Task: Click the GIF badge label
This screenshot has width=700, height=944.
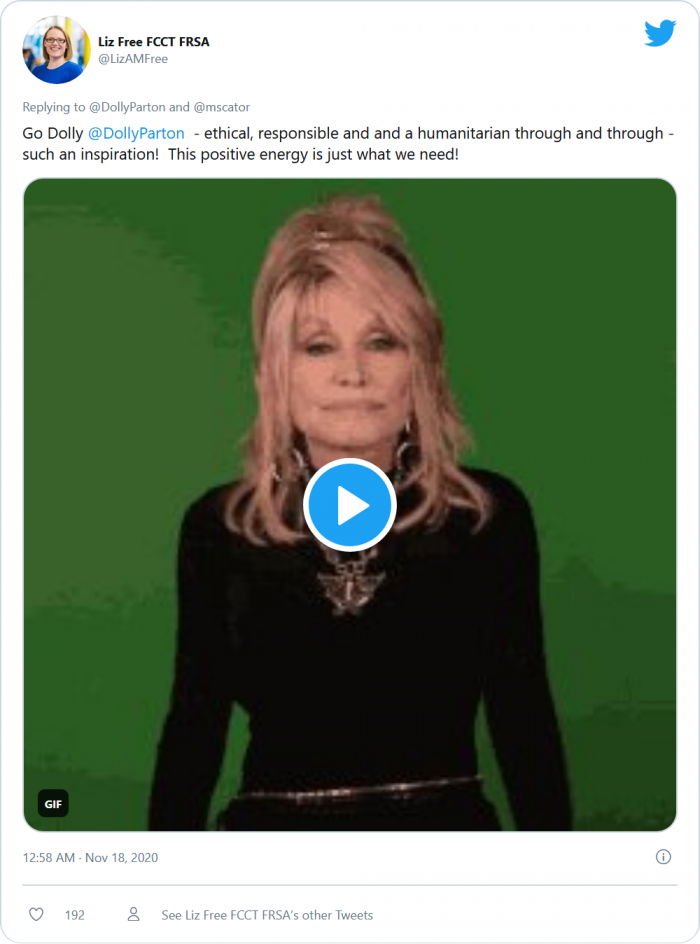Action: tap(53, 804)
